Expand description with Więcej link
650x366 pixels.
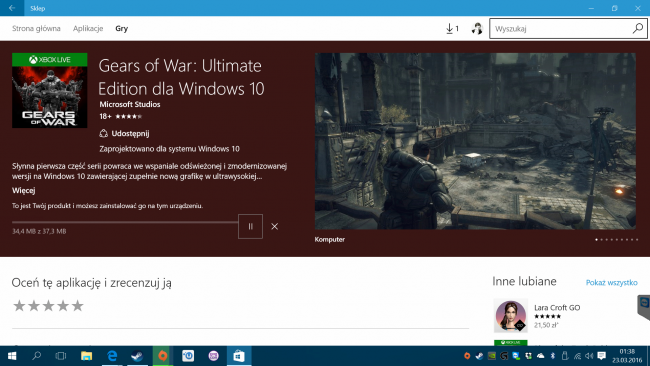tap(24, 191)
